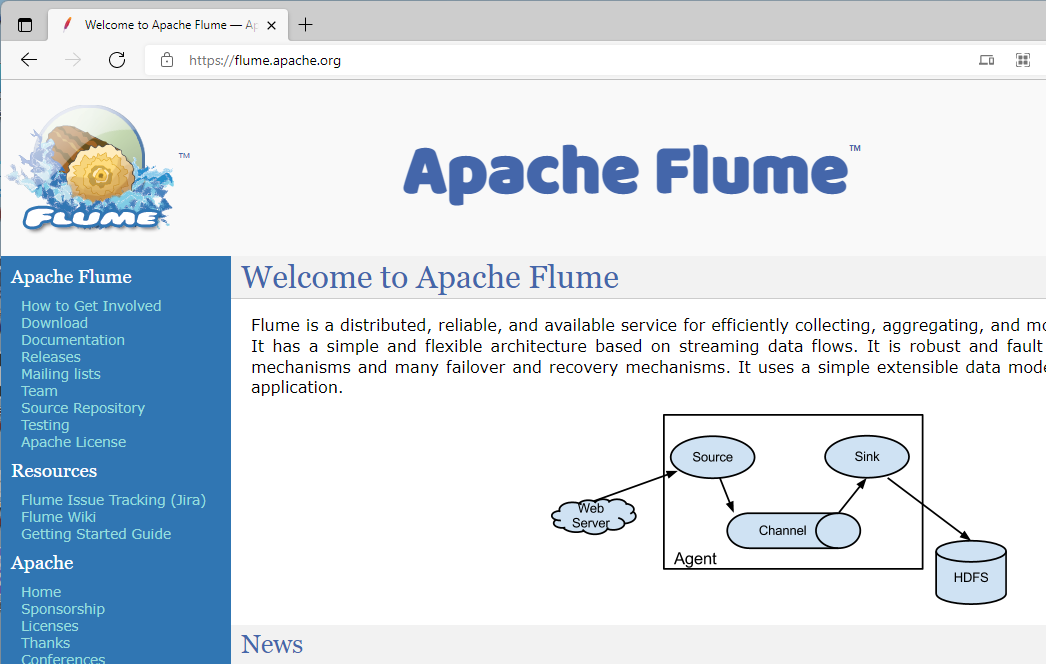Click the Agent label in the diagram
Screen dimensions: 1046x664
(695, 559)
